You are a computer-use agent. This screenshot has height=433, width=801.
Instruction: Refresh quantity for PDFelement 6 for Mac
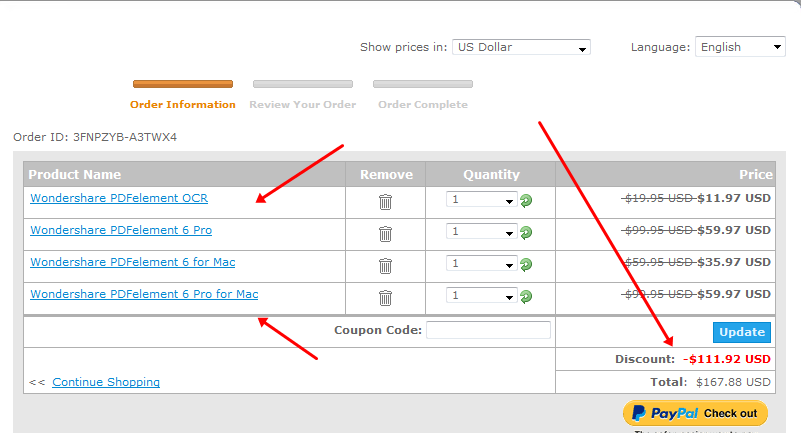pyautogui.click(x=526, y=264)
